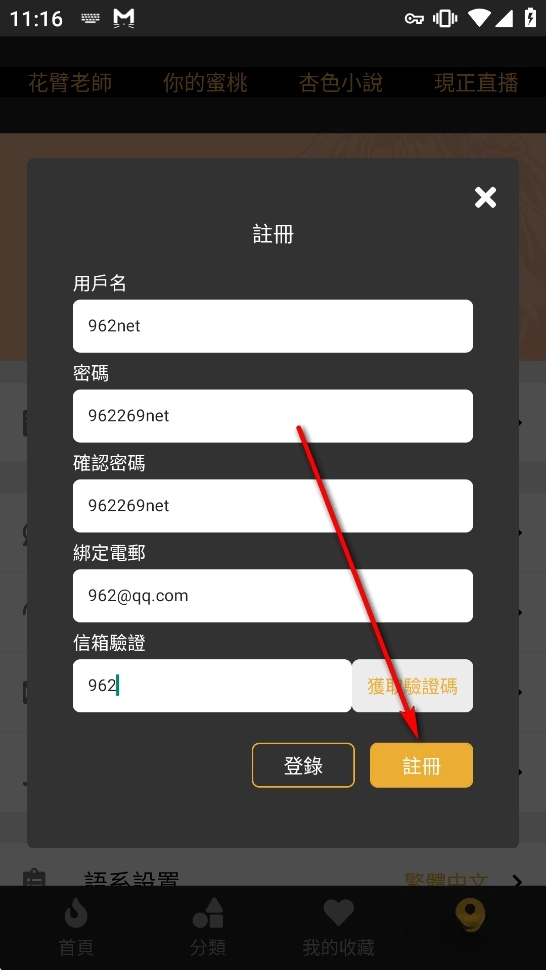Close the registration dialog with X
This screenshot has height=970, width=546.
pos(485,197)
